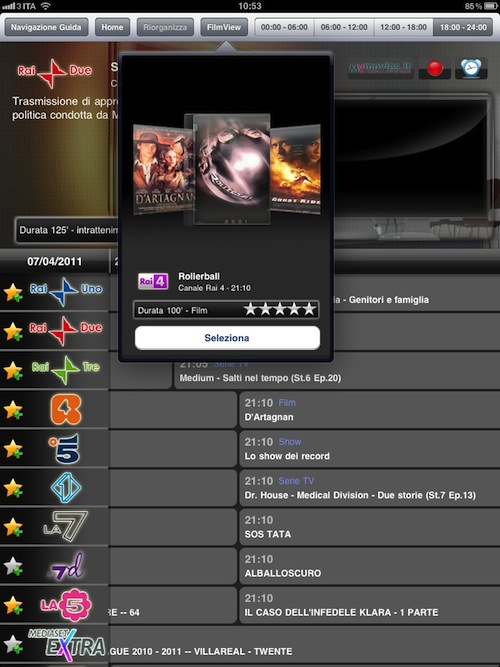Open the SOS TATA listing

[369, 527]
